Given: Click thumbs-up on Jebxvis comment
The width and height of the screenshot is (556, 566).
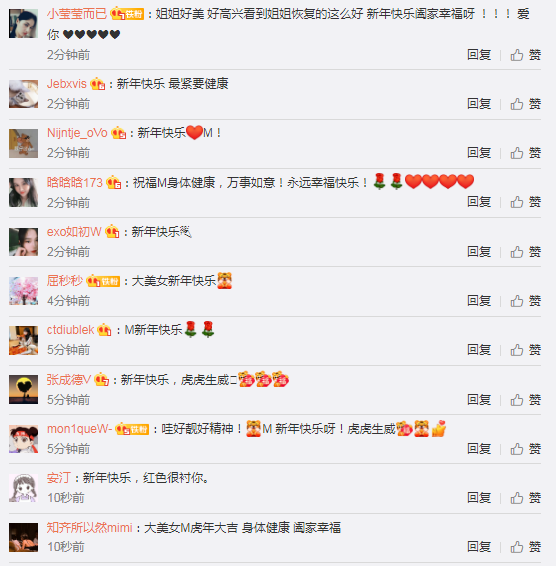Looking at the screenshot, I should click(x=525, y=104).
